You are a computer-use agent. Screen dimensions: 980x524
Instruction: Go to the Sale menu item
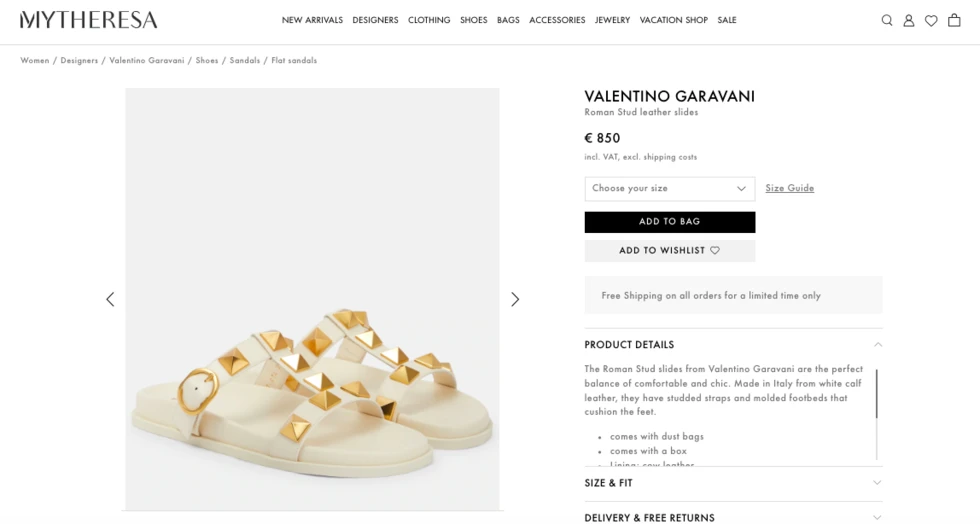point(727,20)
